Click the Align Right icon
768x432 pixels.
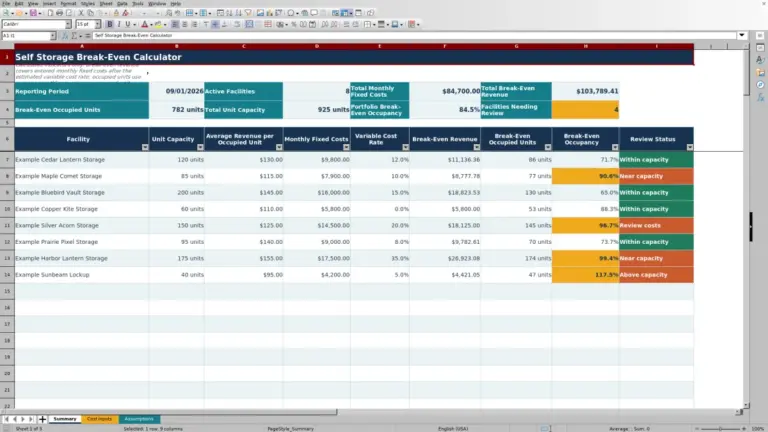point(194,24)
